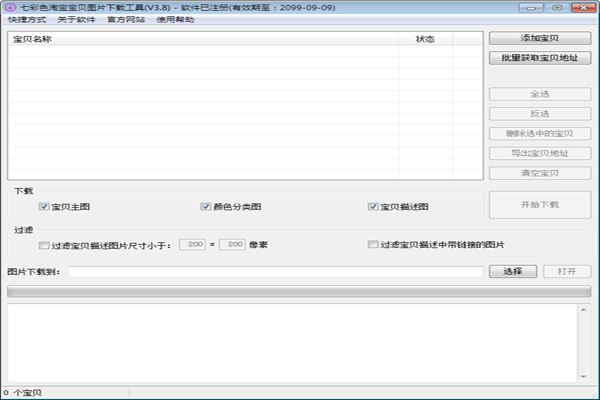Screen dimensions: 600x400
Task: Click the 选择 folder button
Action: tap(512, 271)
